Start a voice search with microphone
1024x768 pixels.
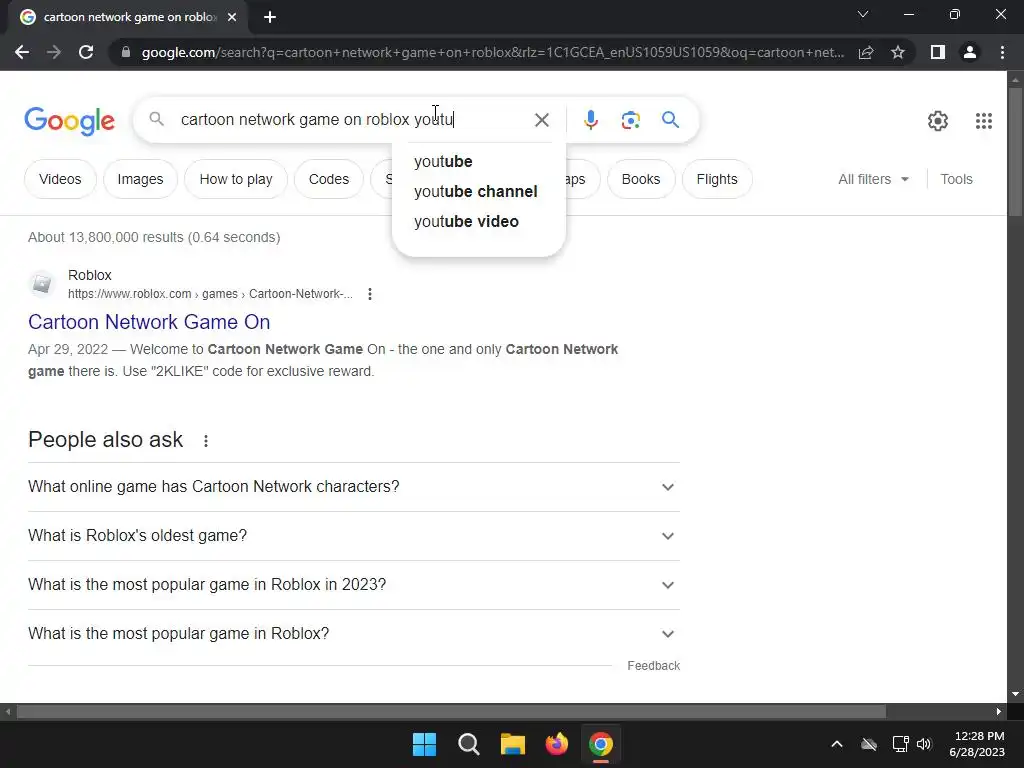click(x=590, y=120)
